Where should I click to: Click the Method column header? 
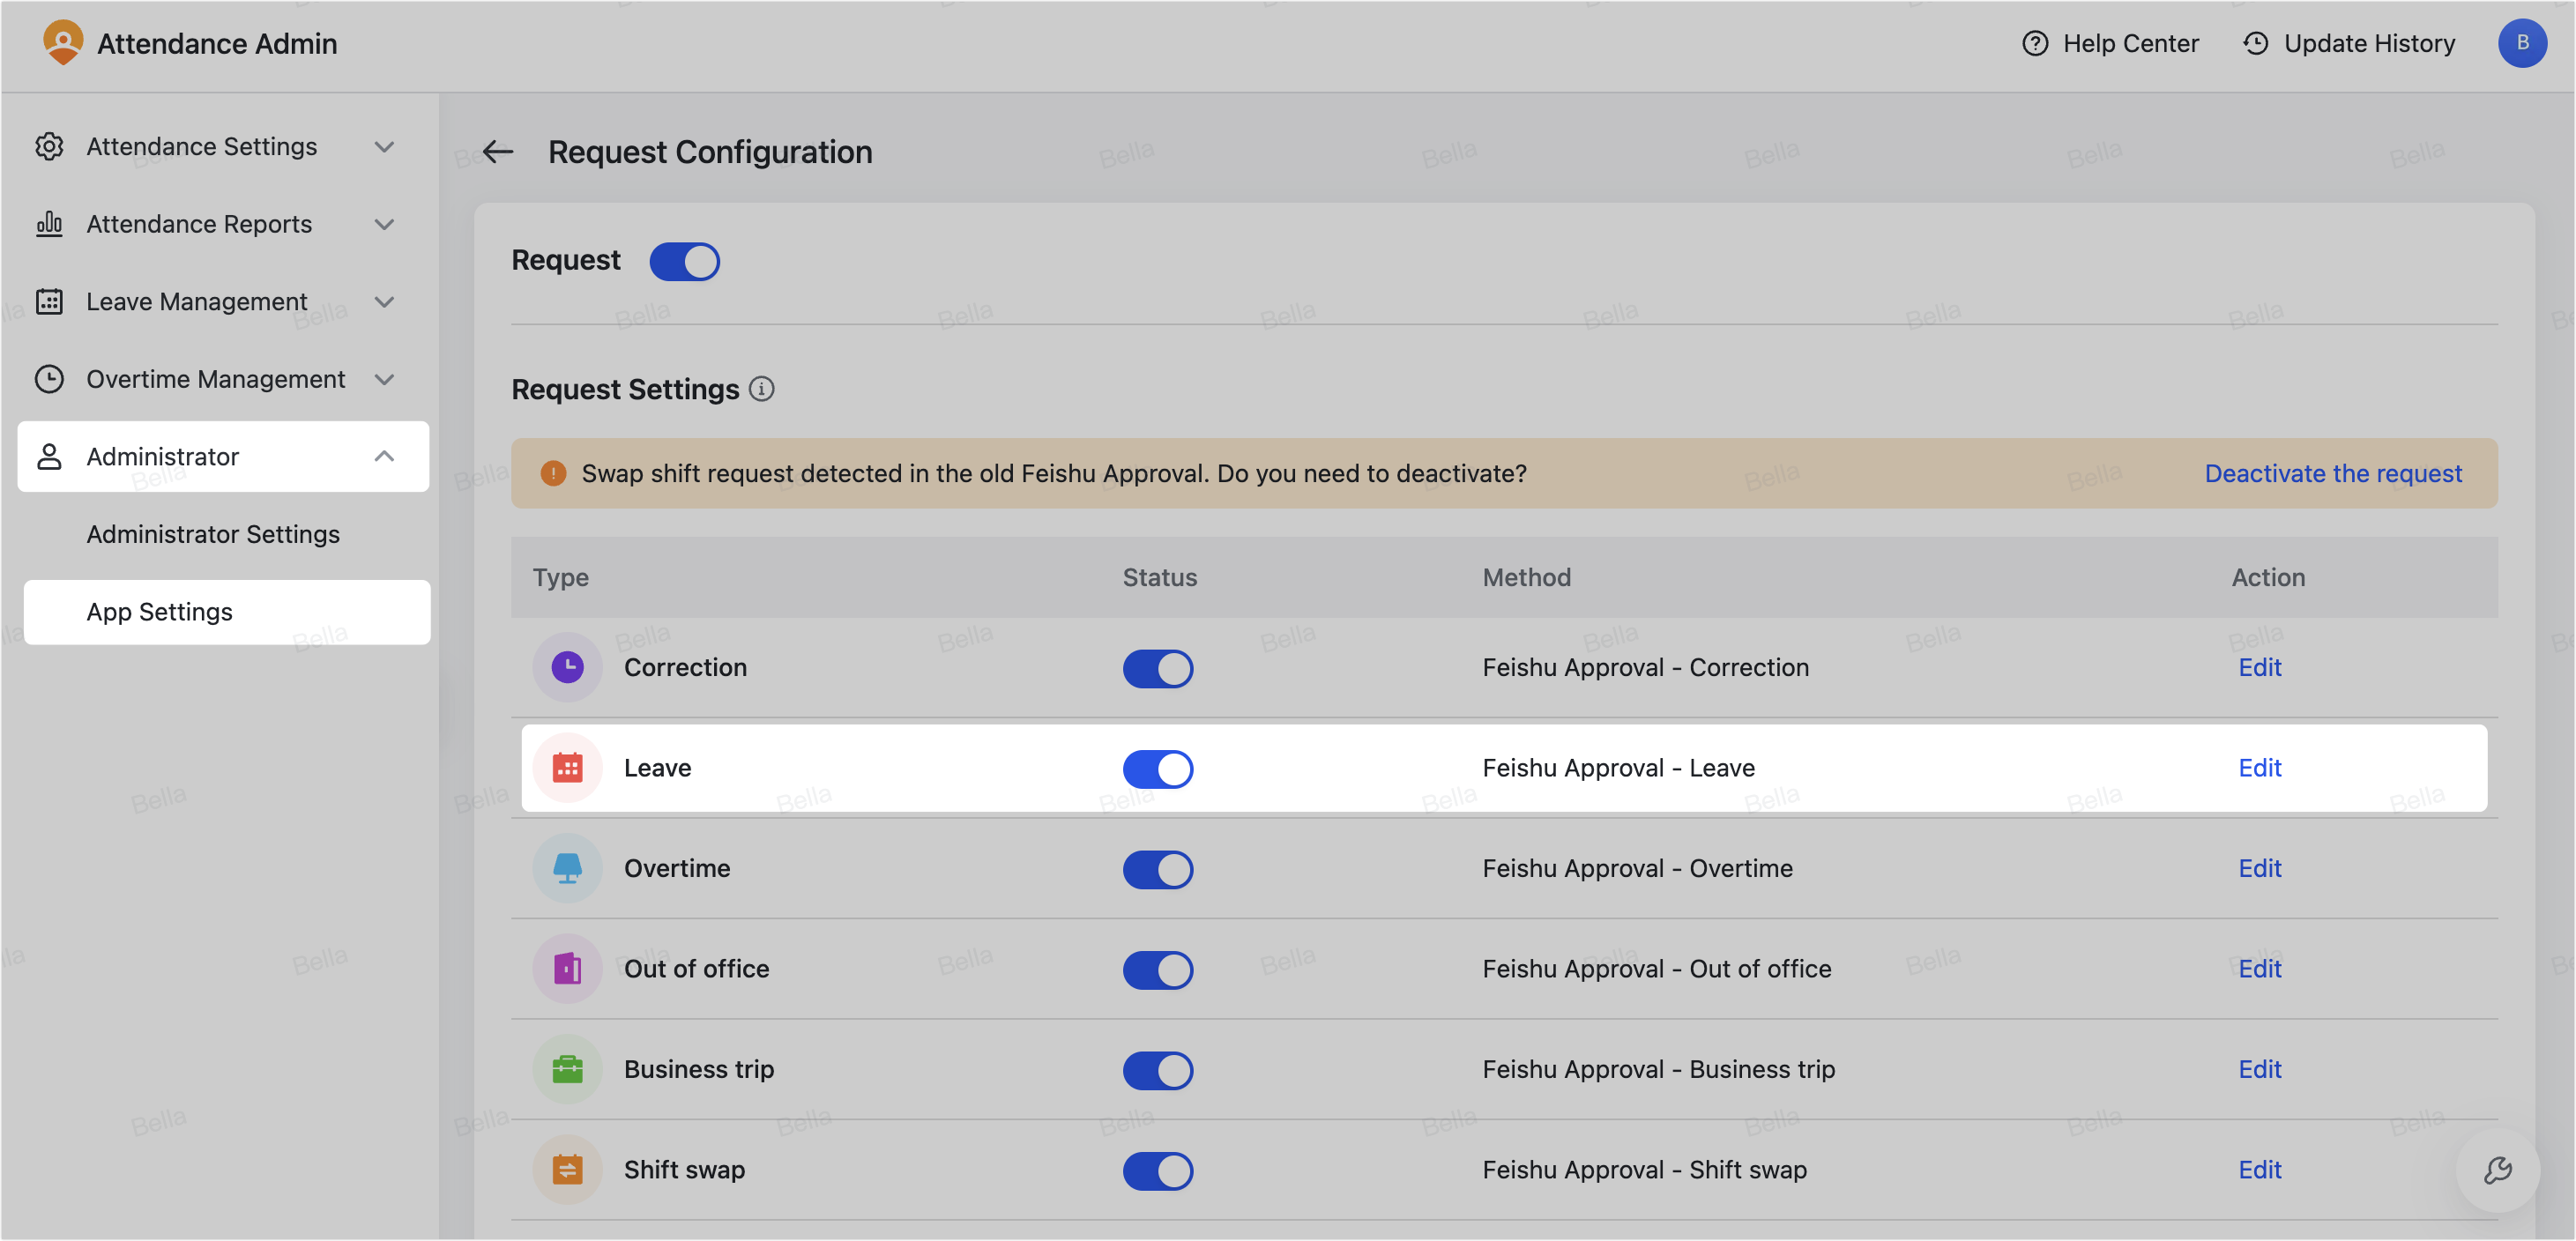pos(1525,578)
